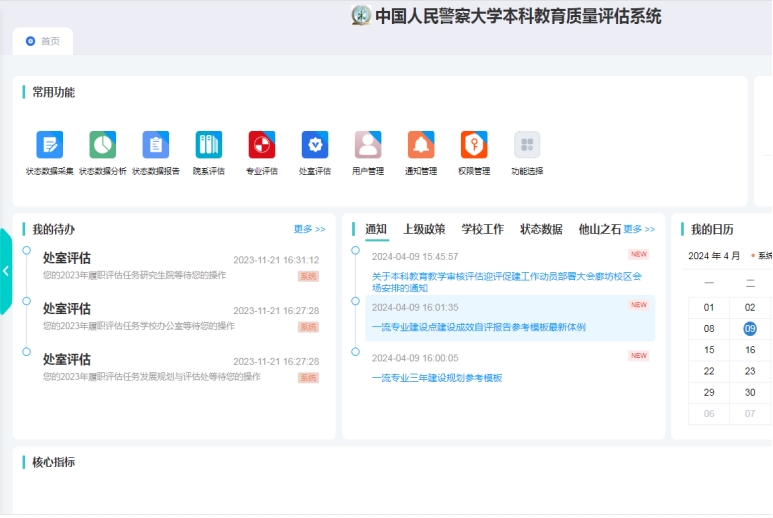Expand 更多 beside 他山之石 tab
Viewport: 773px width, 518px height.
(639, 229)
